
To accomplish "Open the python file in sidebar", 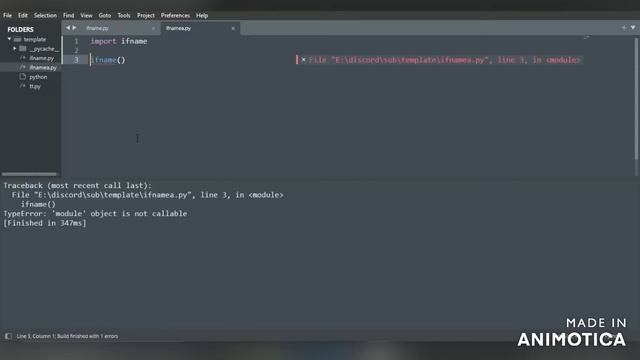I will (x=38, y=77).
